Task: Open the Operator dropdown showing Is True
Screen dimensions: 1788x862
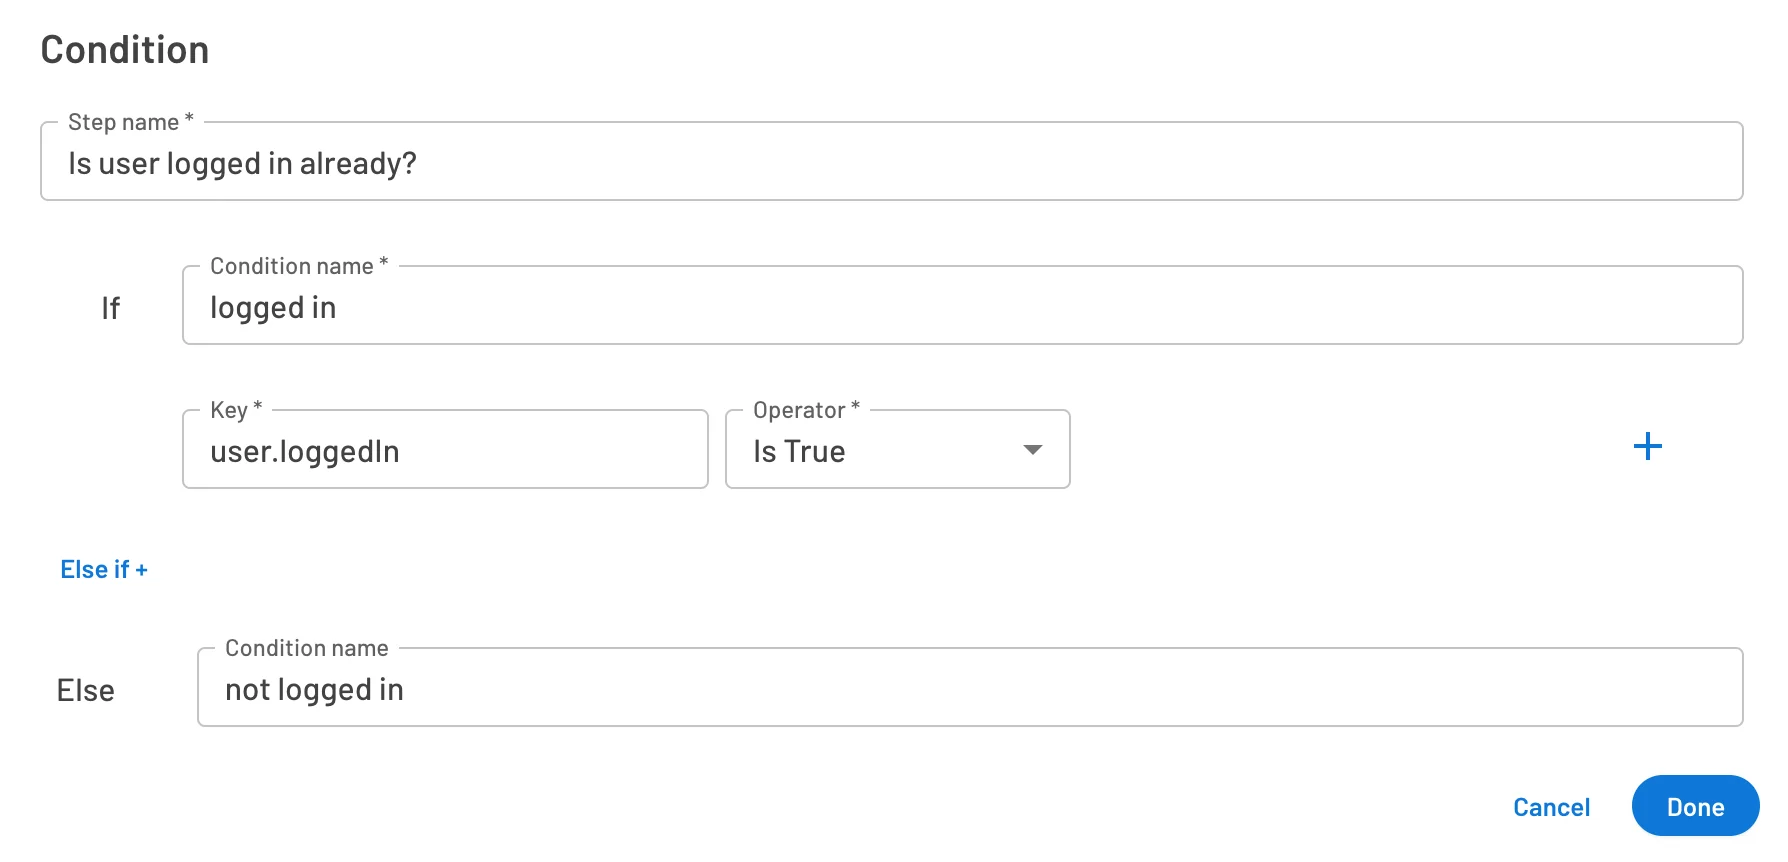Action: point(897,450)
